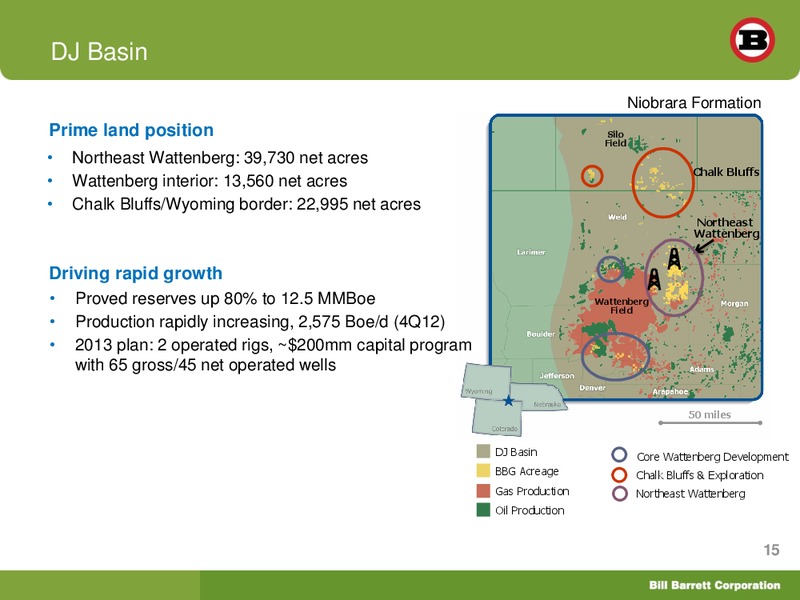Click the upper oil rig icon on the map
The width and height of the screenshot is (800, 600).
[x=674, y=259]
